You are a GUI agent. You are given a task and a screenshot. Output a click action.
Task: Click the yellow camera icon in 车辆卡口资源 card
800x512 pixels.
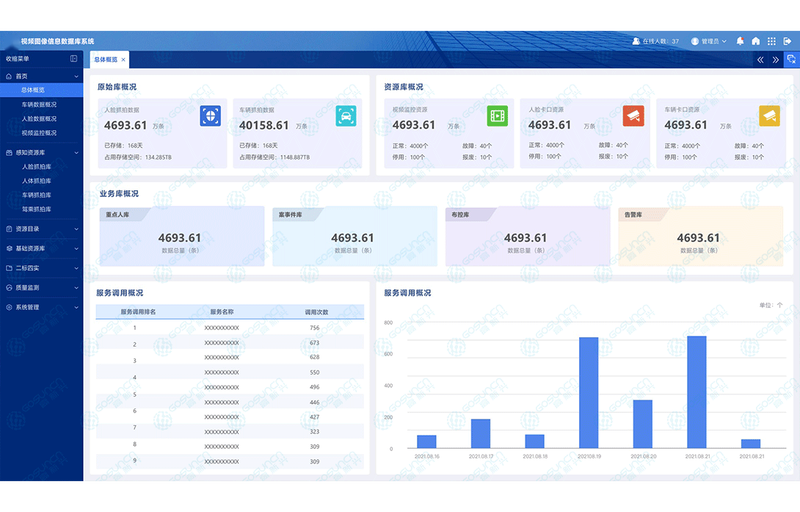pyautogui.click(x=769, y=116)
